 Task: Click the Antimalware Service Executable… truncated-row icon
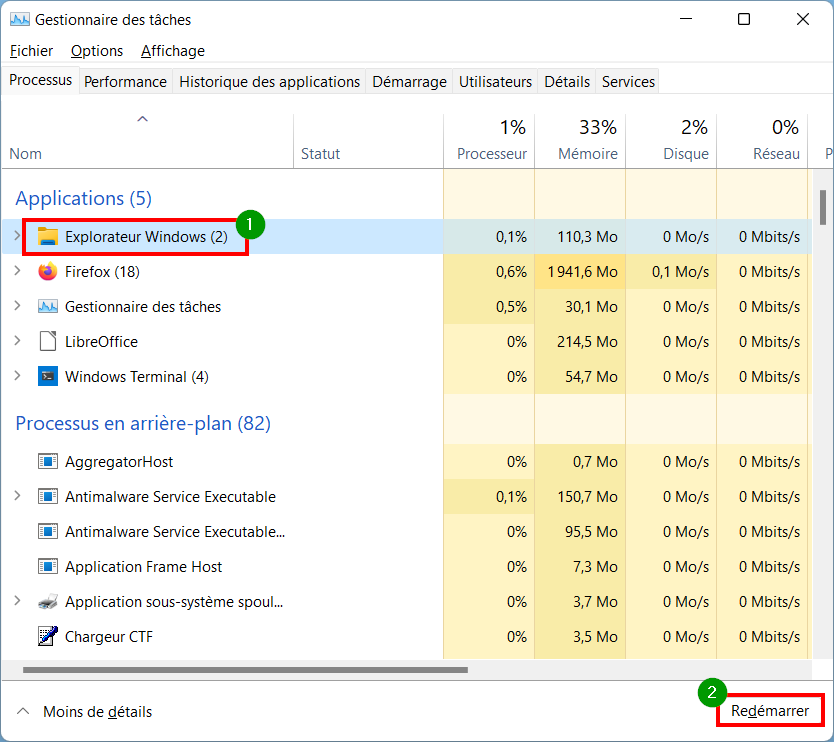click(x=48, y=531)
